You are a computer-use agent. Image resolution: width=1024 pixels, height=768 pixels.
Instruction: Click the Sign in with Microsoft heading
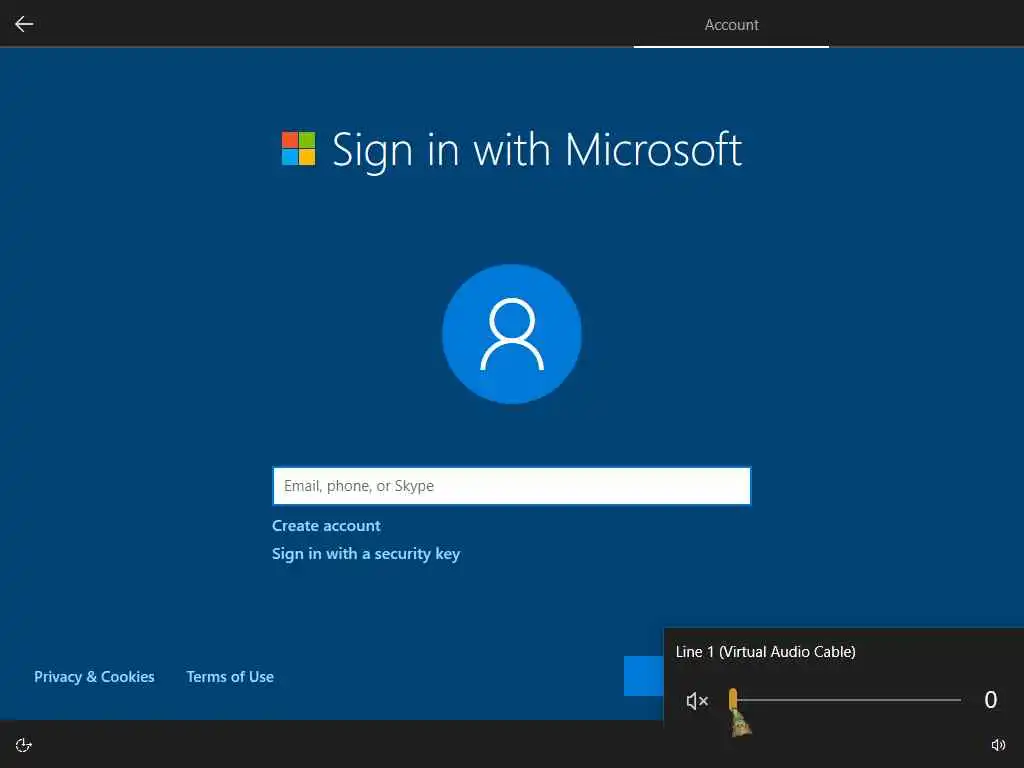click(x=537, y=150)
